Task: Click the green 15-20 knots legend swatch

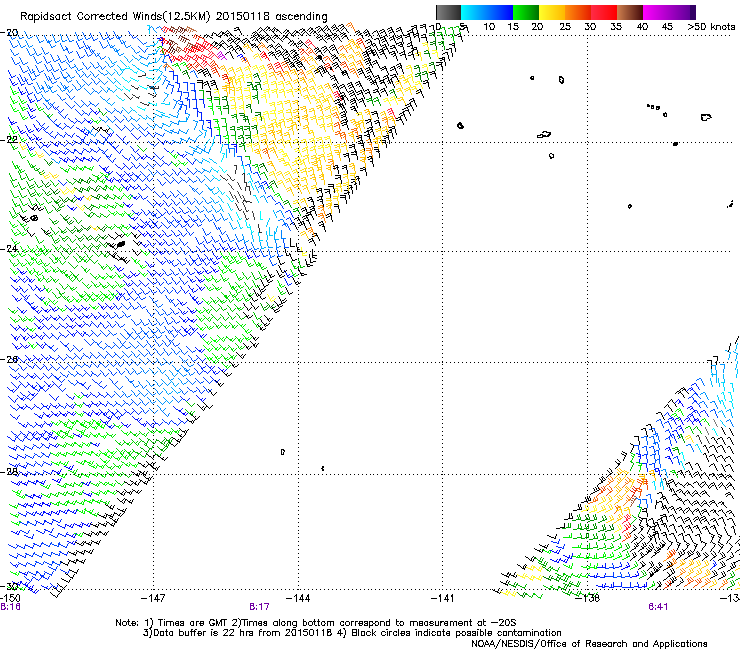Action: [x=526, y=12]
